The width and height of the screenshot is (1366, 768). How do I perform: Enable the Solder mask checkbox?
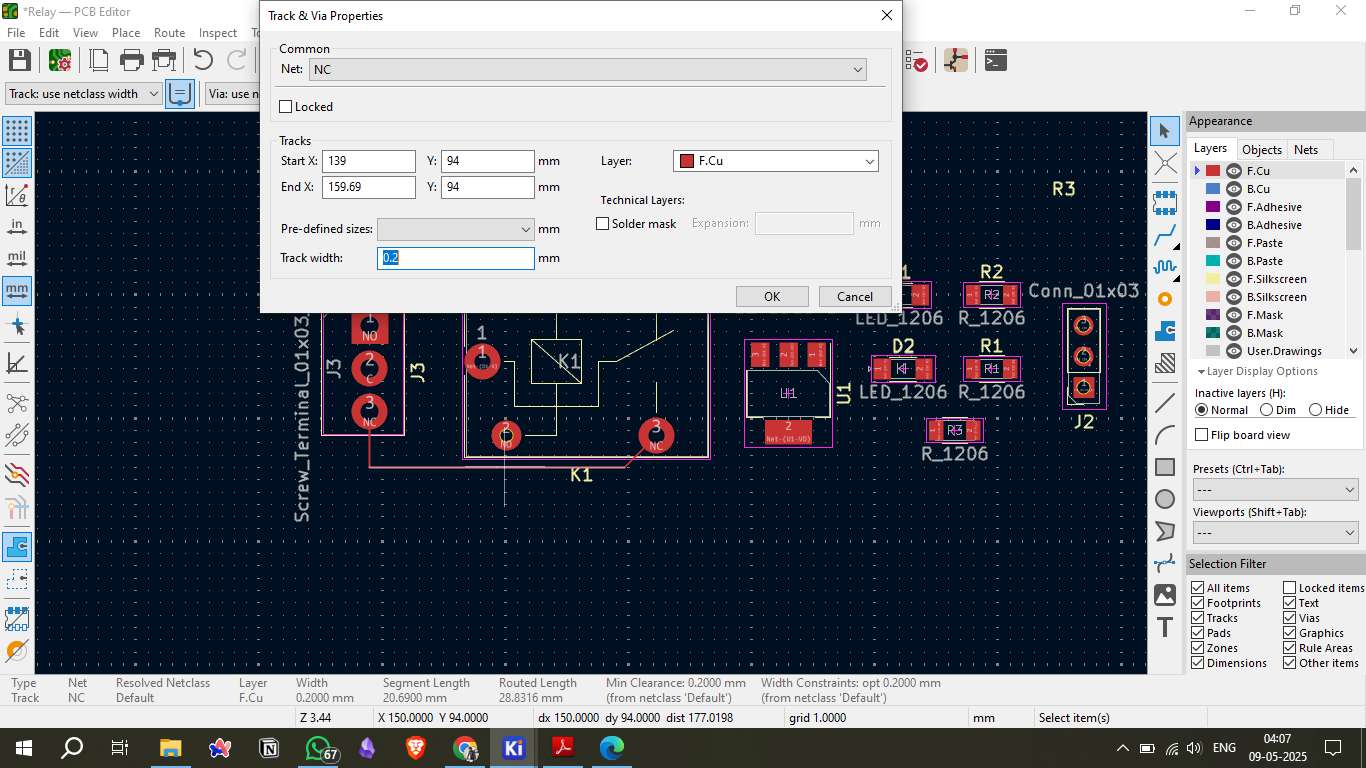pyautogui.click(x=603, y=224)
